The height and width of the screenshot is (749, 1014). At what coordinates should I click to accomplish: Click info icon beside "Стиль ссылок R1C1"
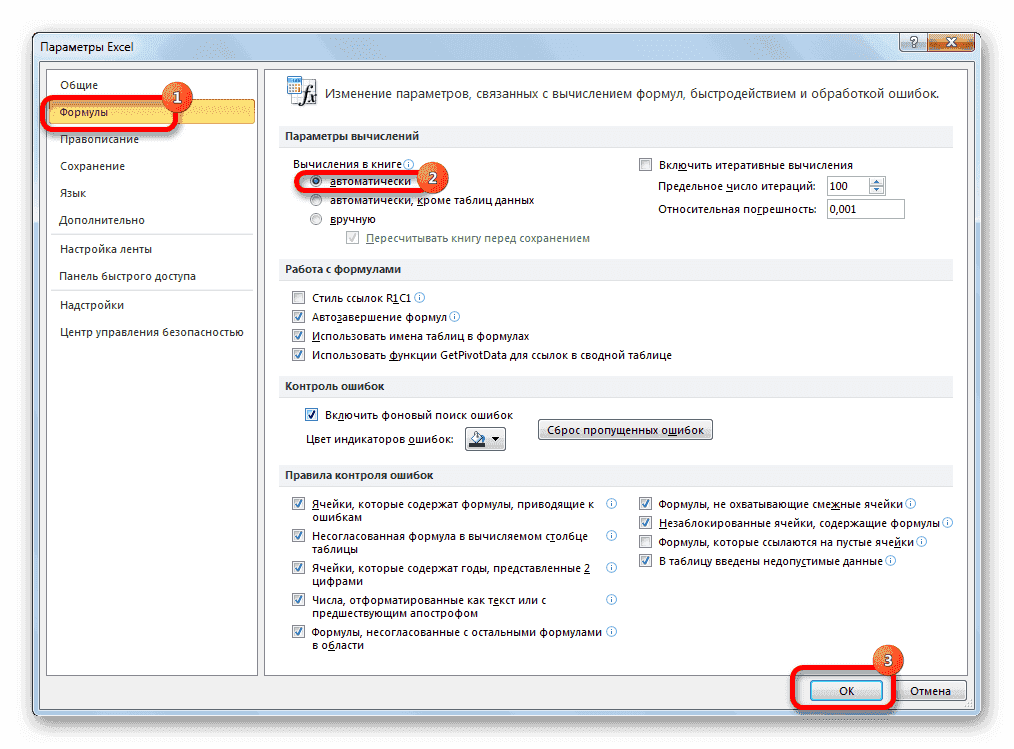pyautogui.click(x=418, y=297)
